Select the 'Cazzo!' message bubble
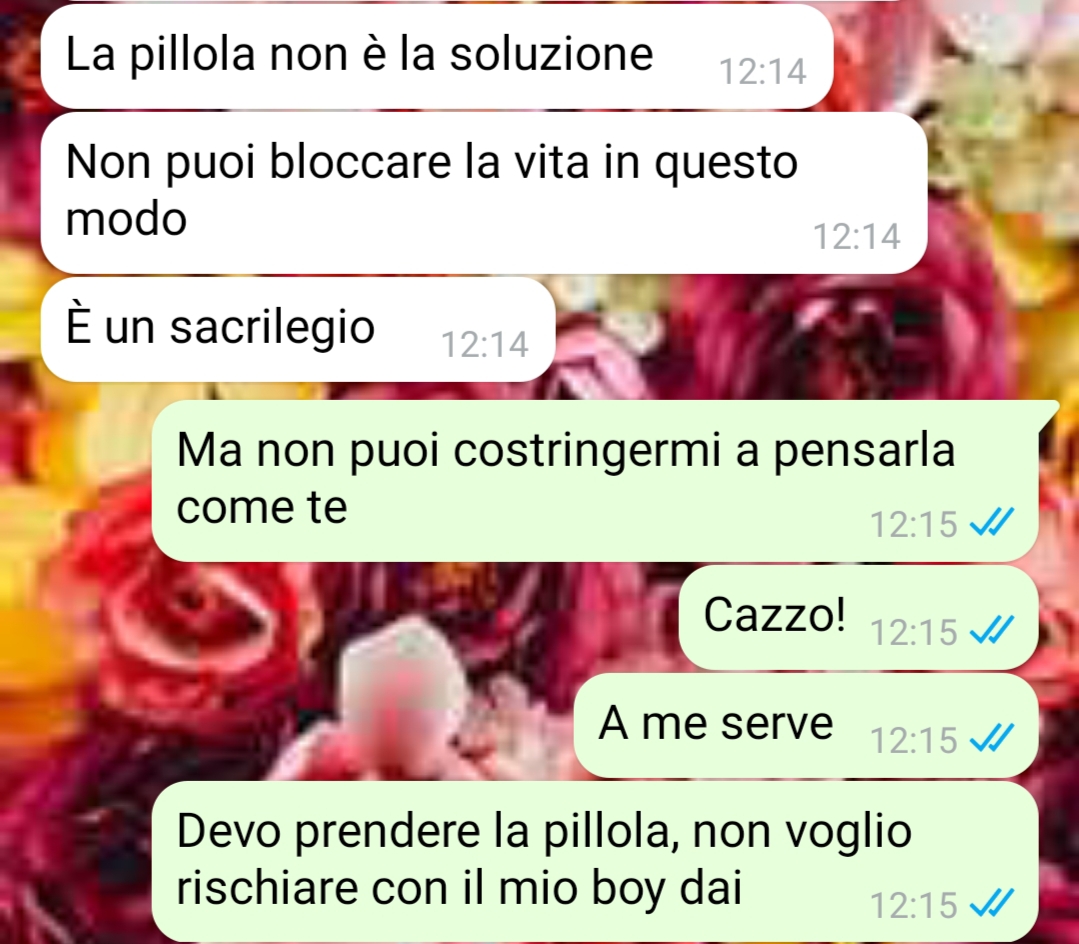1079x944 pixels. tap(859, 617)
